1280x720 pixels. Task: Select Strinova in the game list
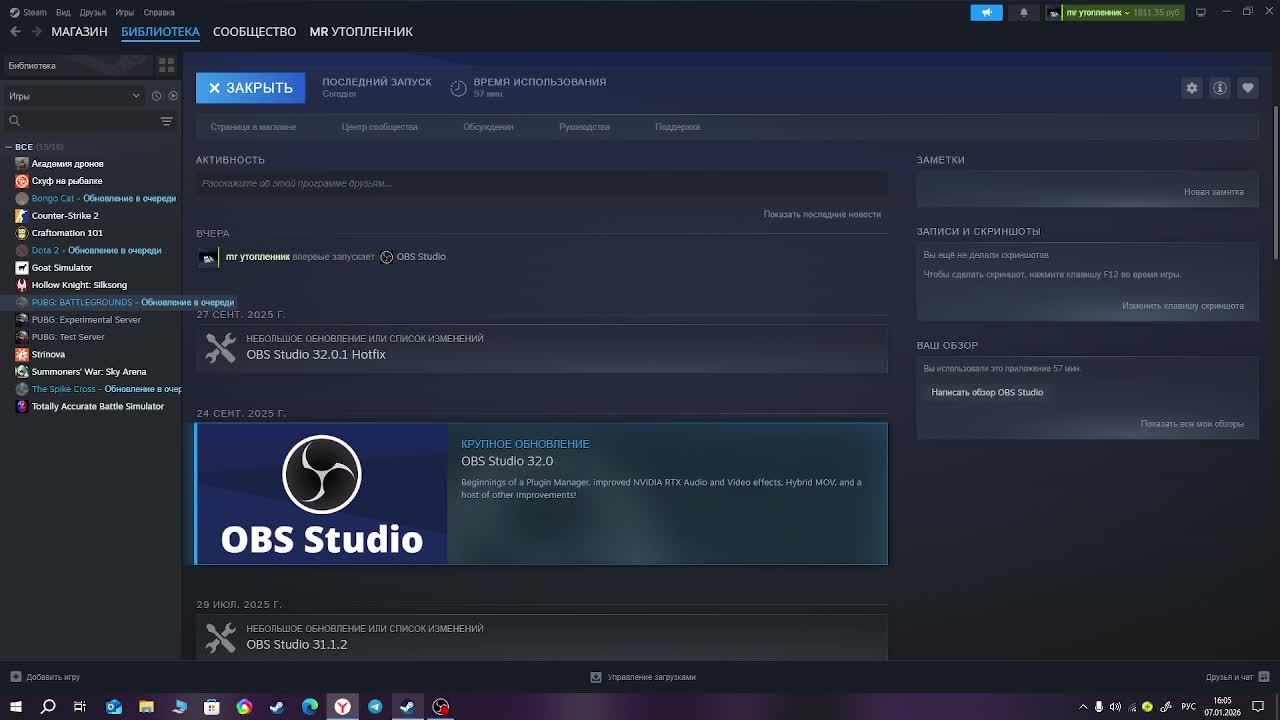(48, 355)
